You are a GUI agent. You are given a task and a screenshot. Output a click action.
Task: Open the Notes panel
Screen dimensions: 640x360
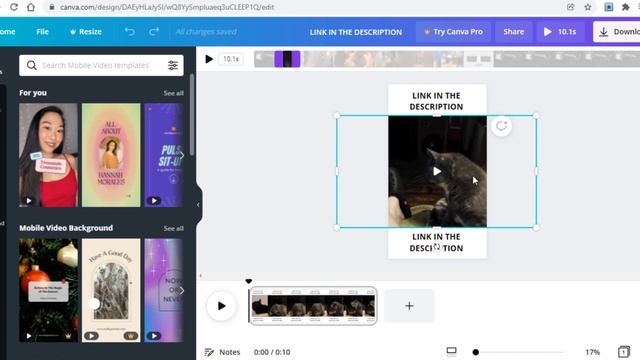pyautogui.click(x=222, y=352)
